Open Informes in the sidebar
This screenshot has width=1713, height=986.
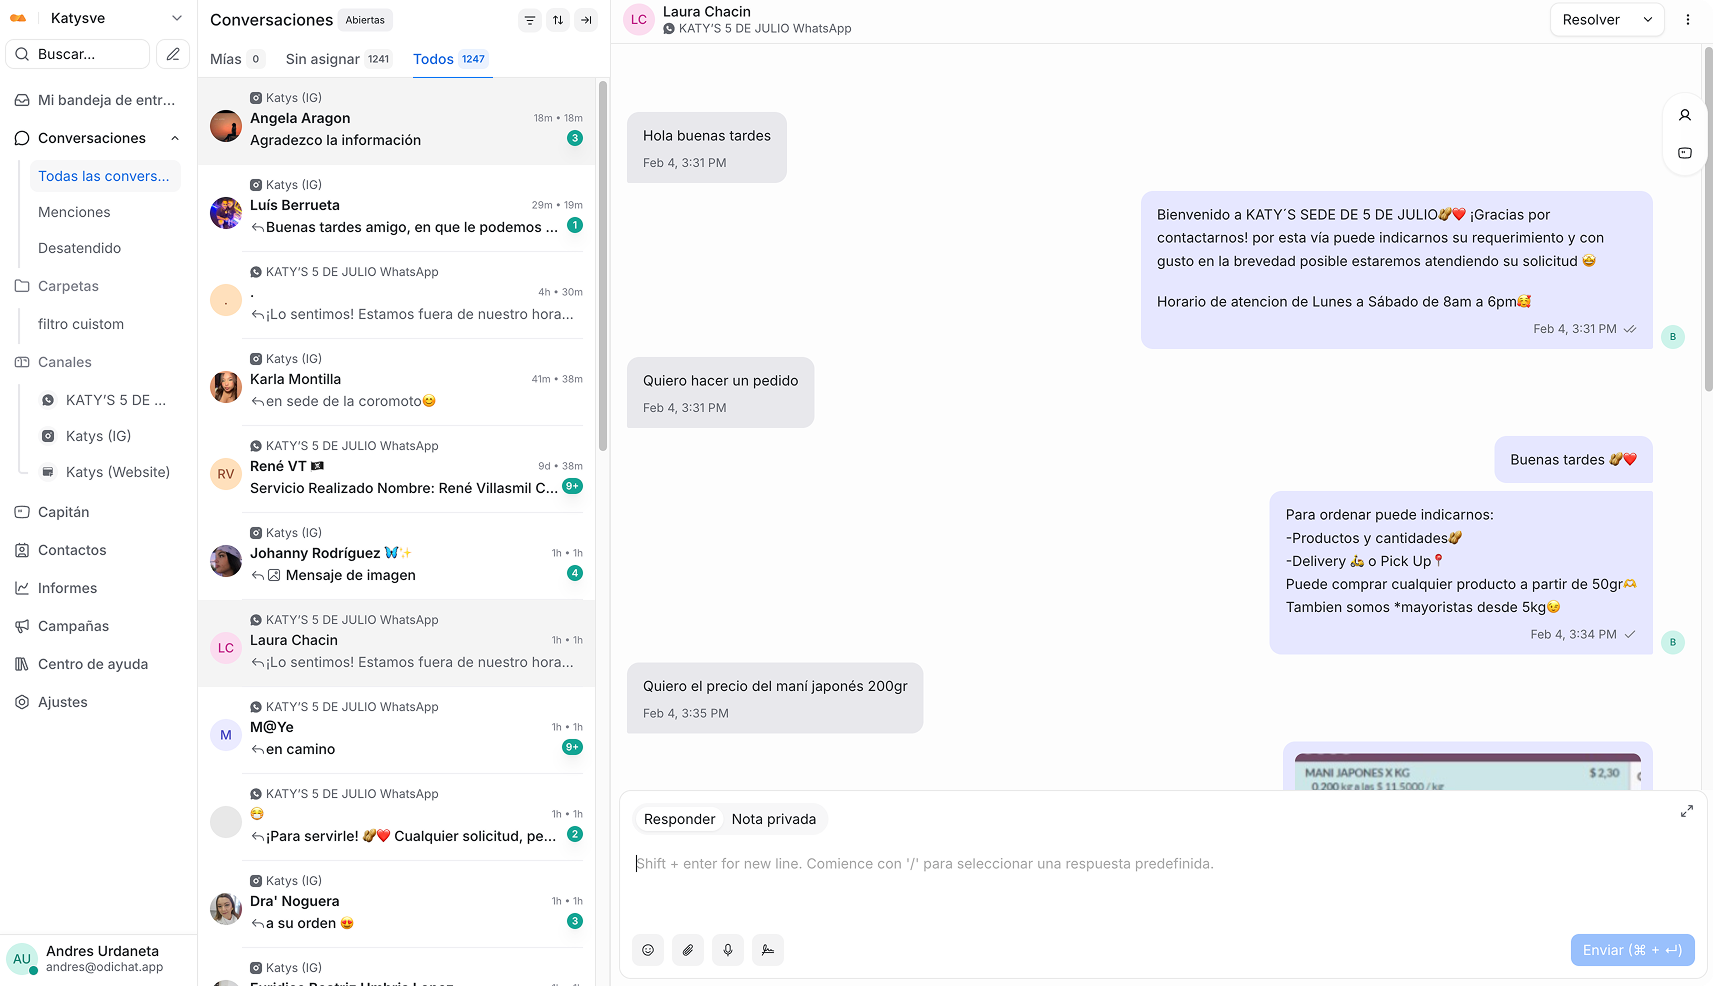click(x=68, y=588)
